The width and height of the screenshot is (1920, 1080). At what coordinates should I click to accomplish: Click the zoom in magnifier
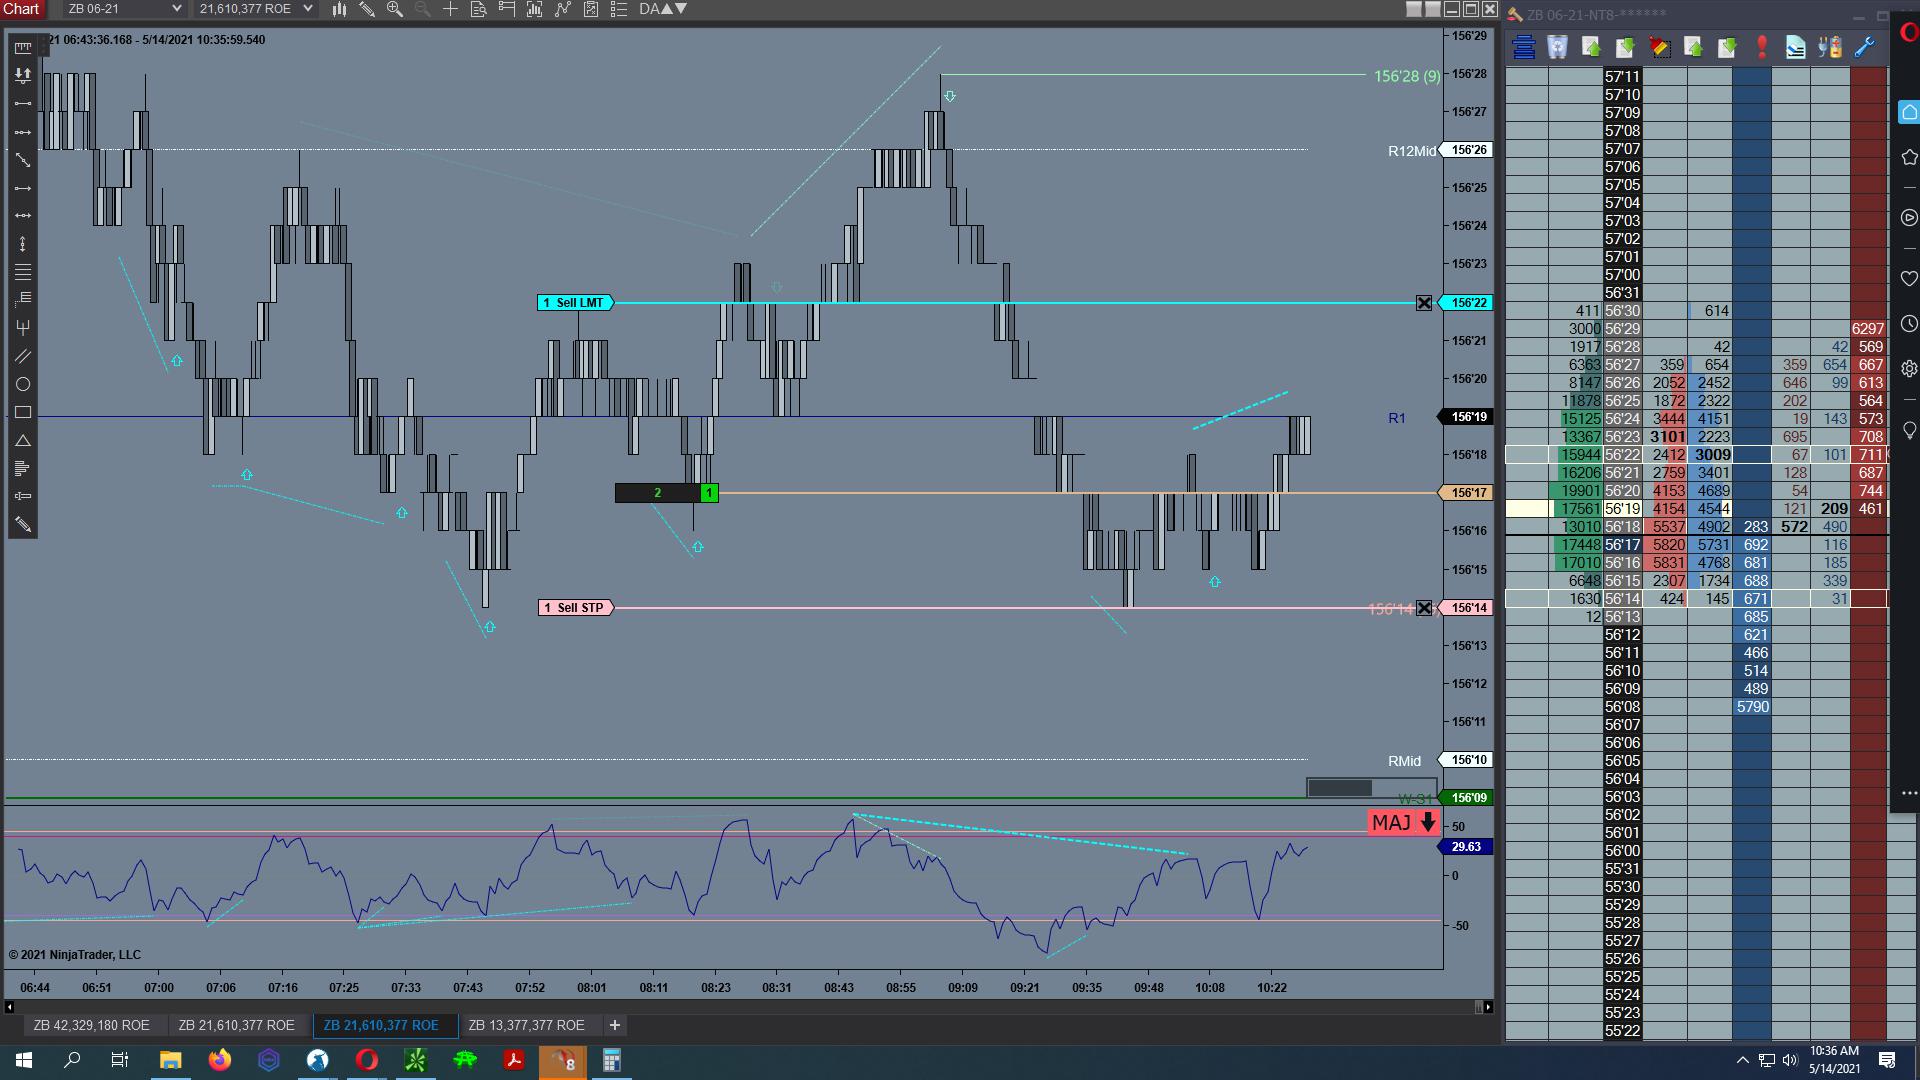[395, 9]
